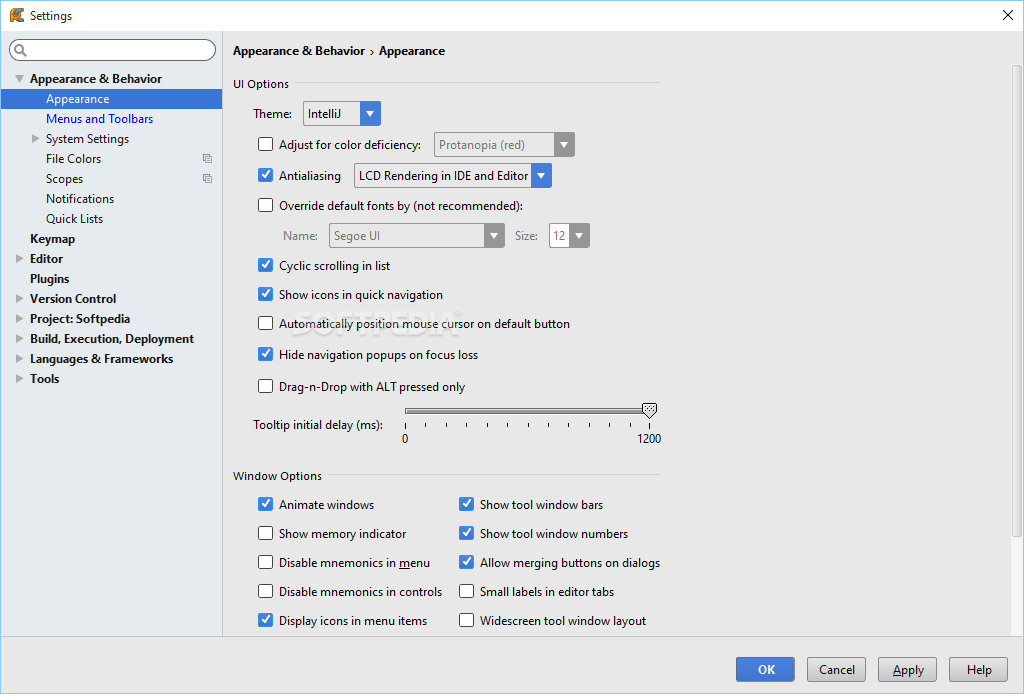The image size is (1024, 694).
Task: Open the Antialiasing rendering mode dropdown
Action: point(539,174)
